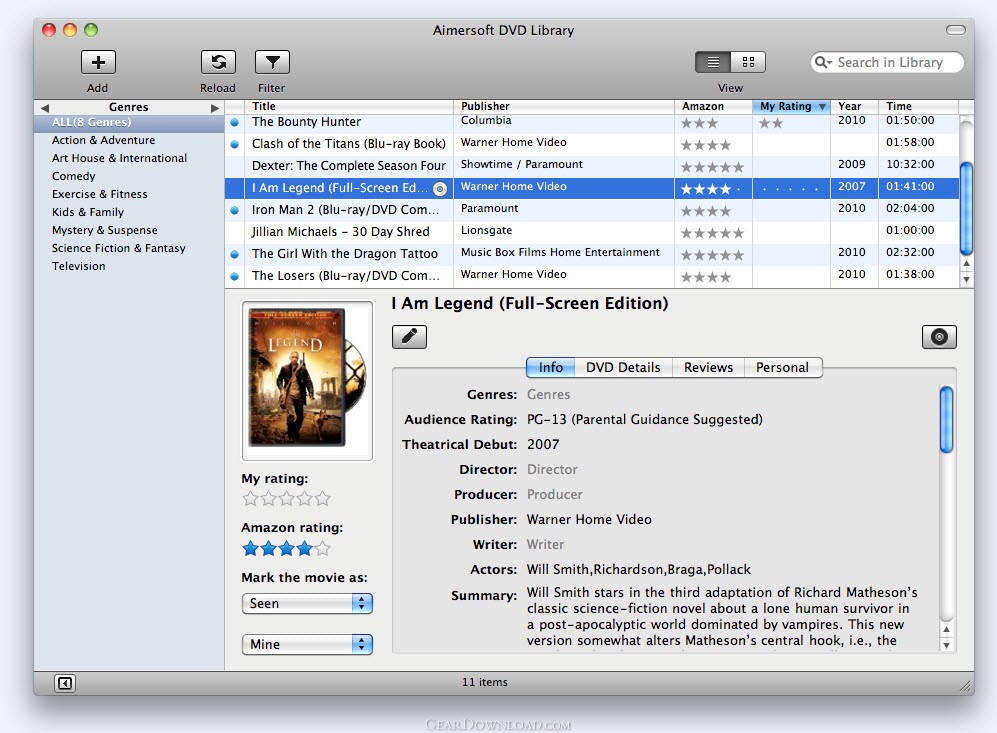Click My Rating stars for The Bounty Hunter
Image resolution: width=997 pixels, height=733 pixels.
click(x=771, y=123)
